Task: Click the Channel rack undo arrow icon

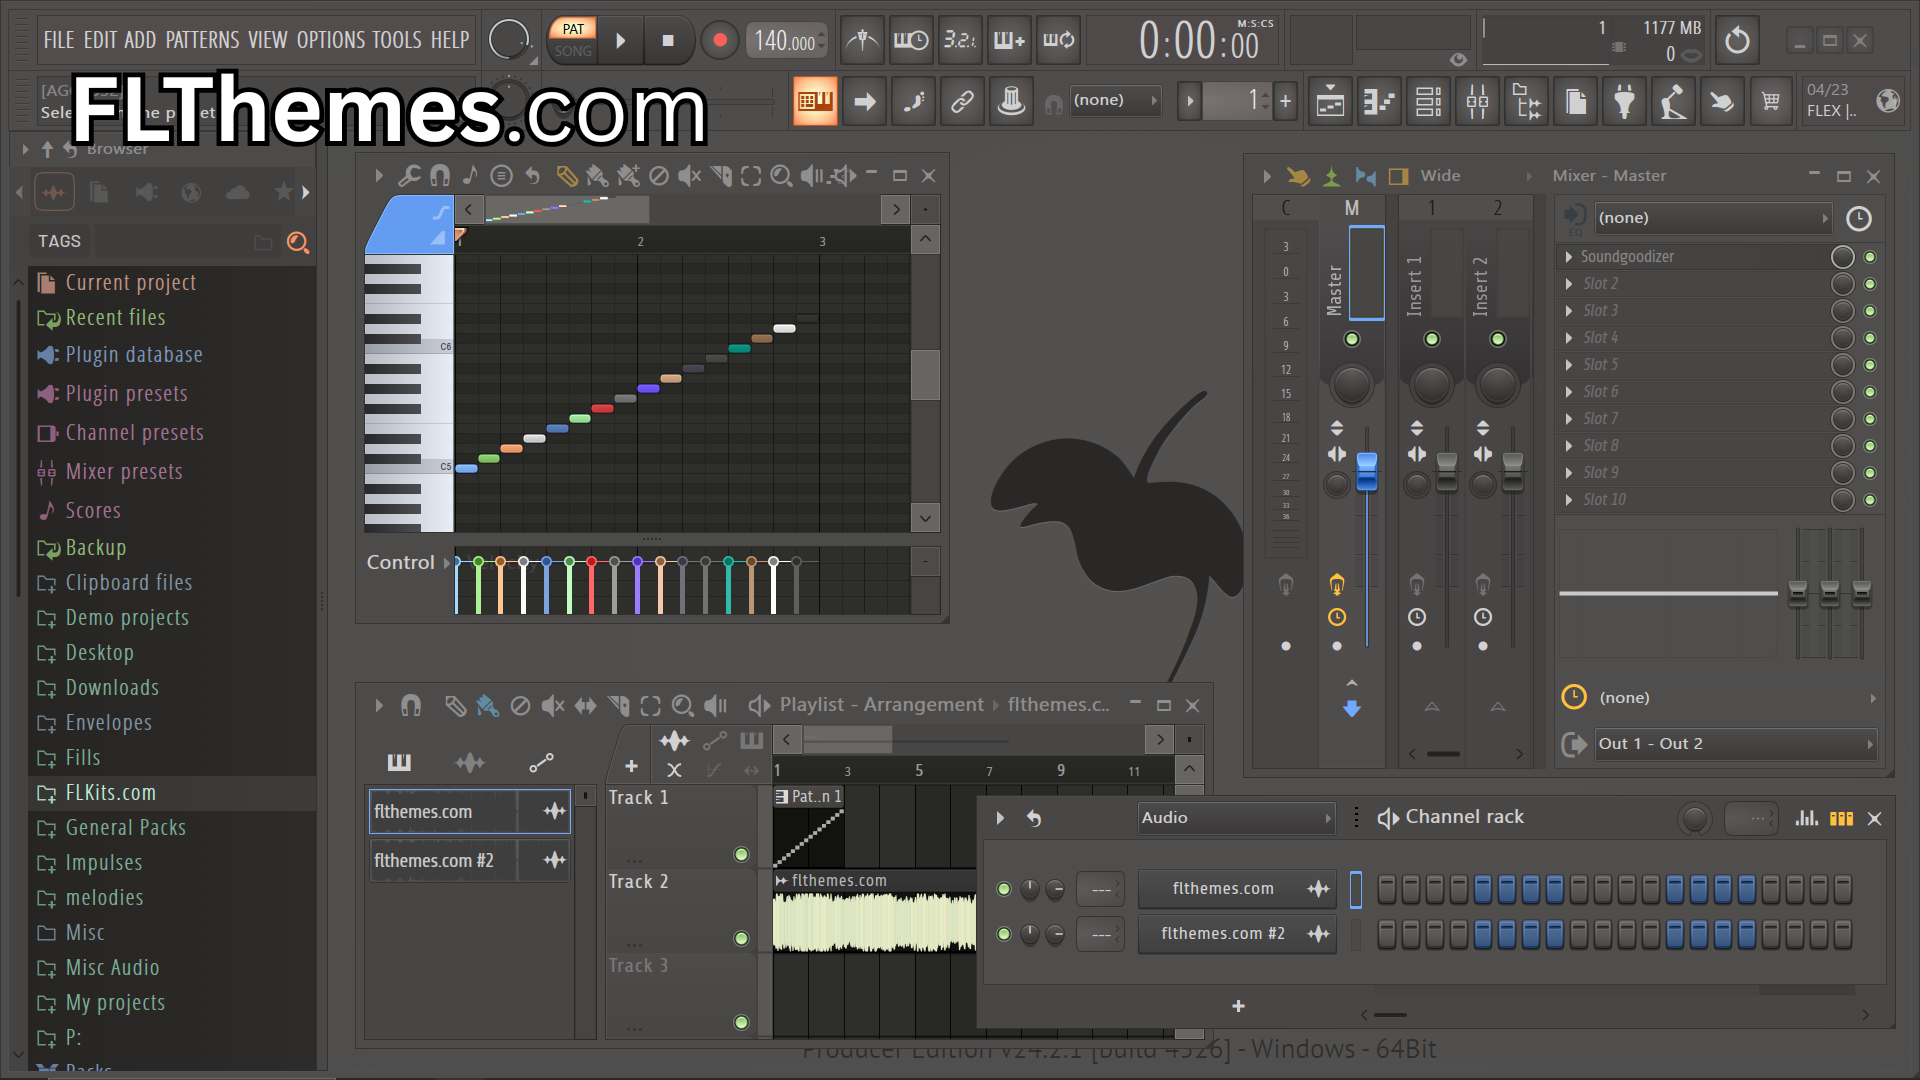Action: pyautogui.click(x=1034, y=818)
